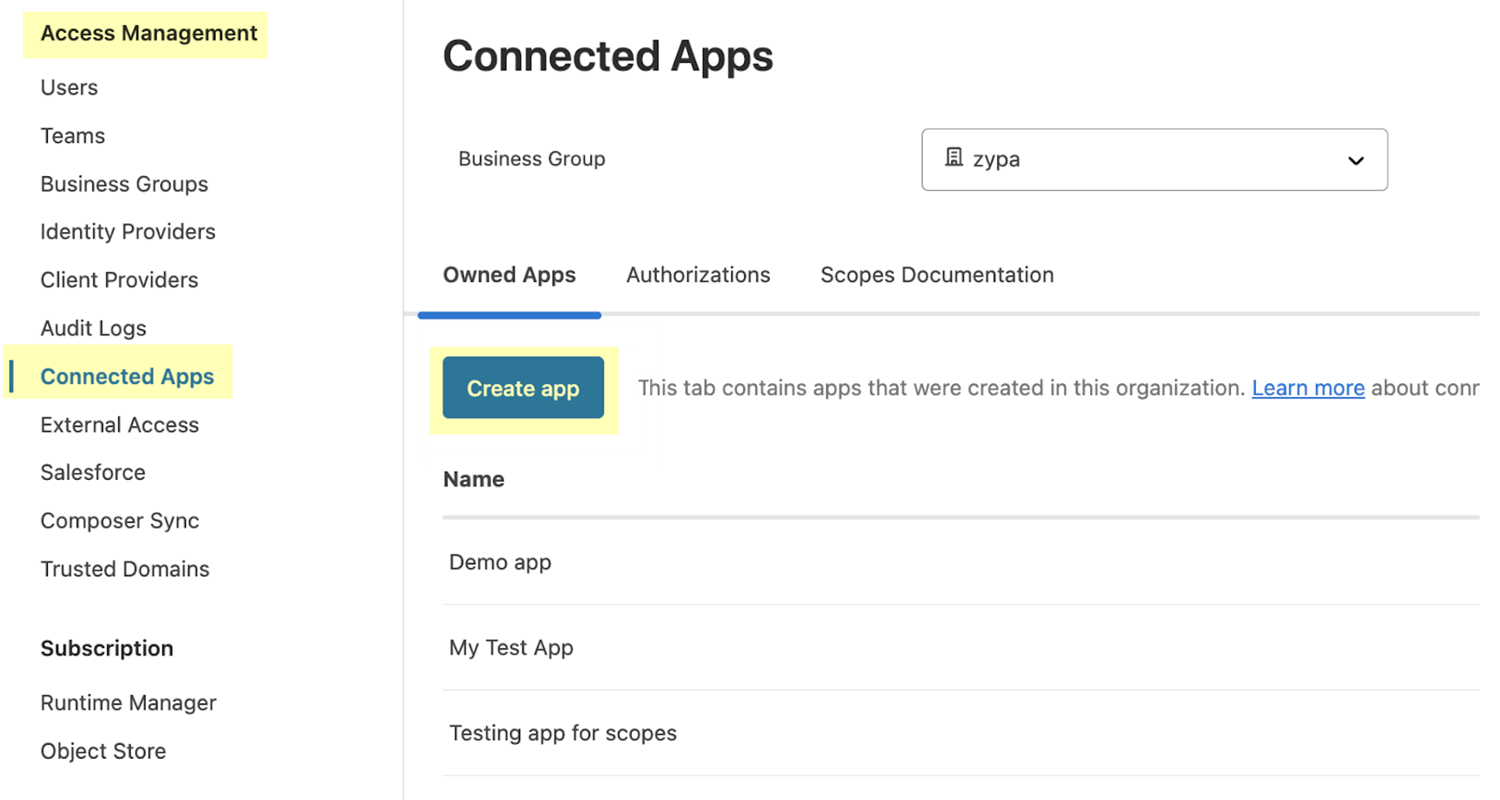Navigate to Business Groups sidebar item
Image resolution: width=1500 pixels, height=800 pixels.
point(124,184)
